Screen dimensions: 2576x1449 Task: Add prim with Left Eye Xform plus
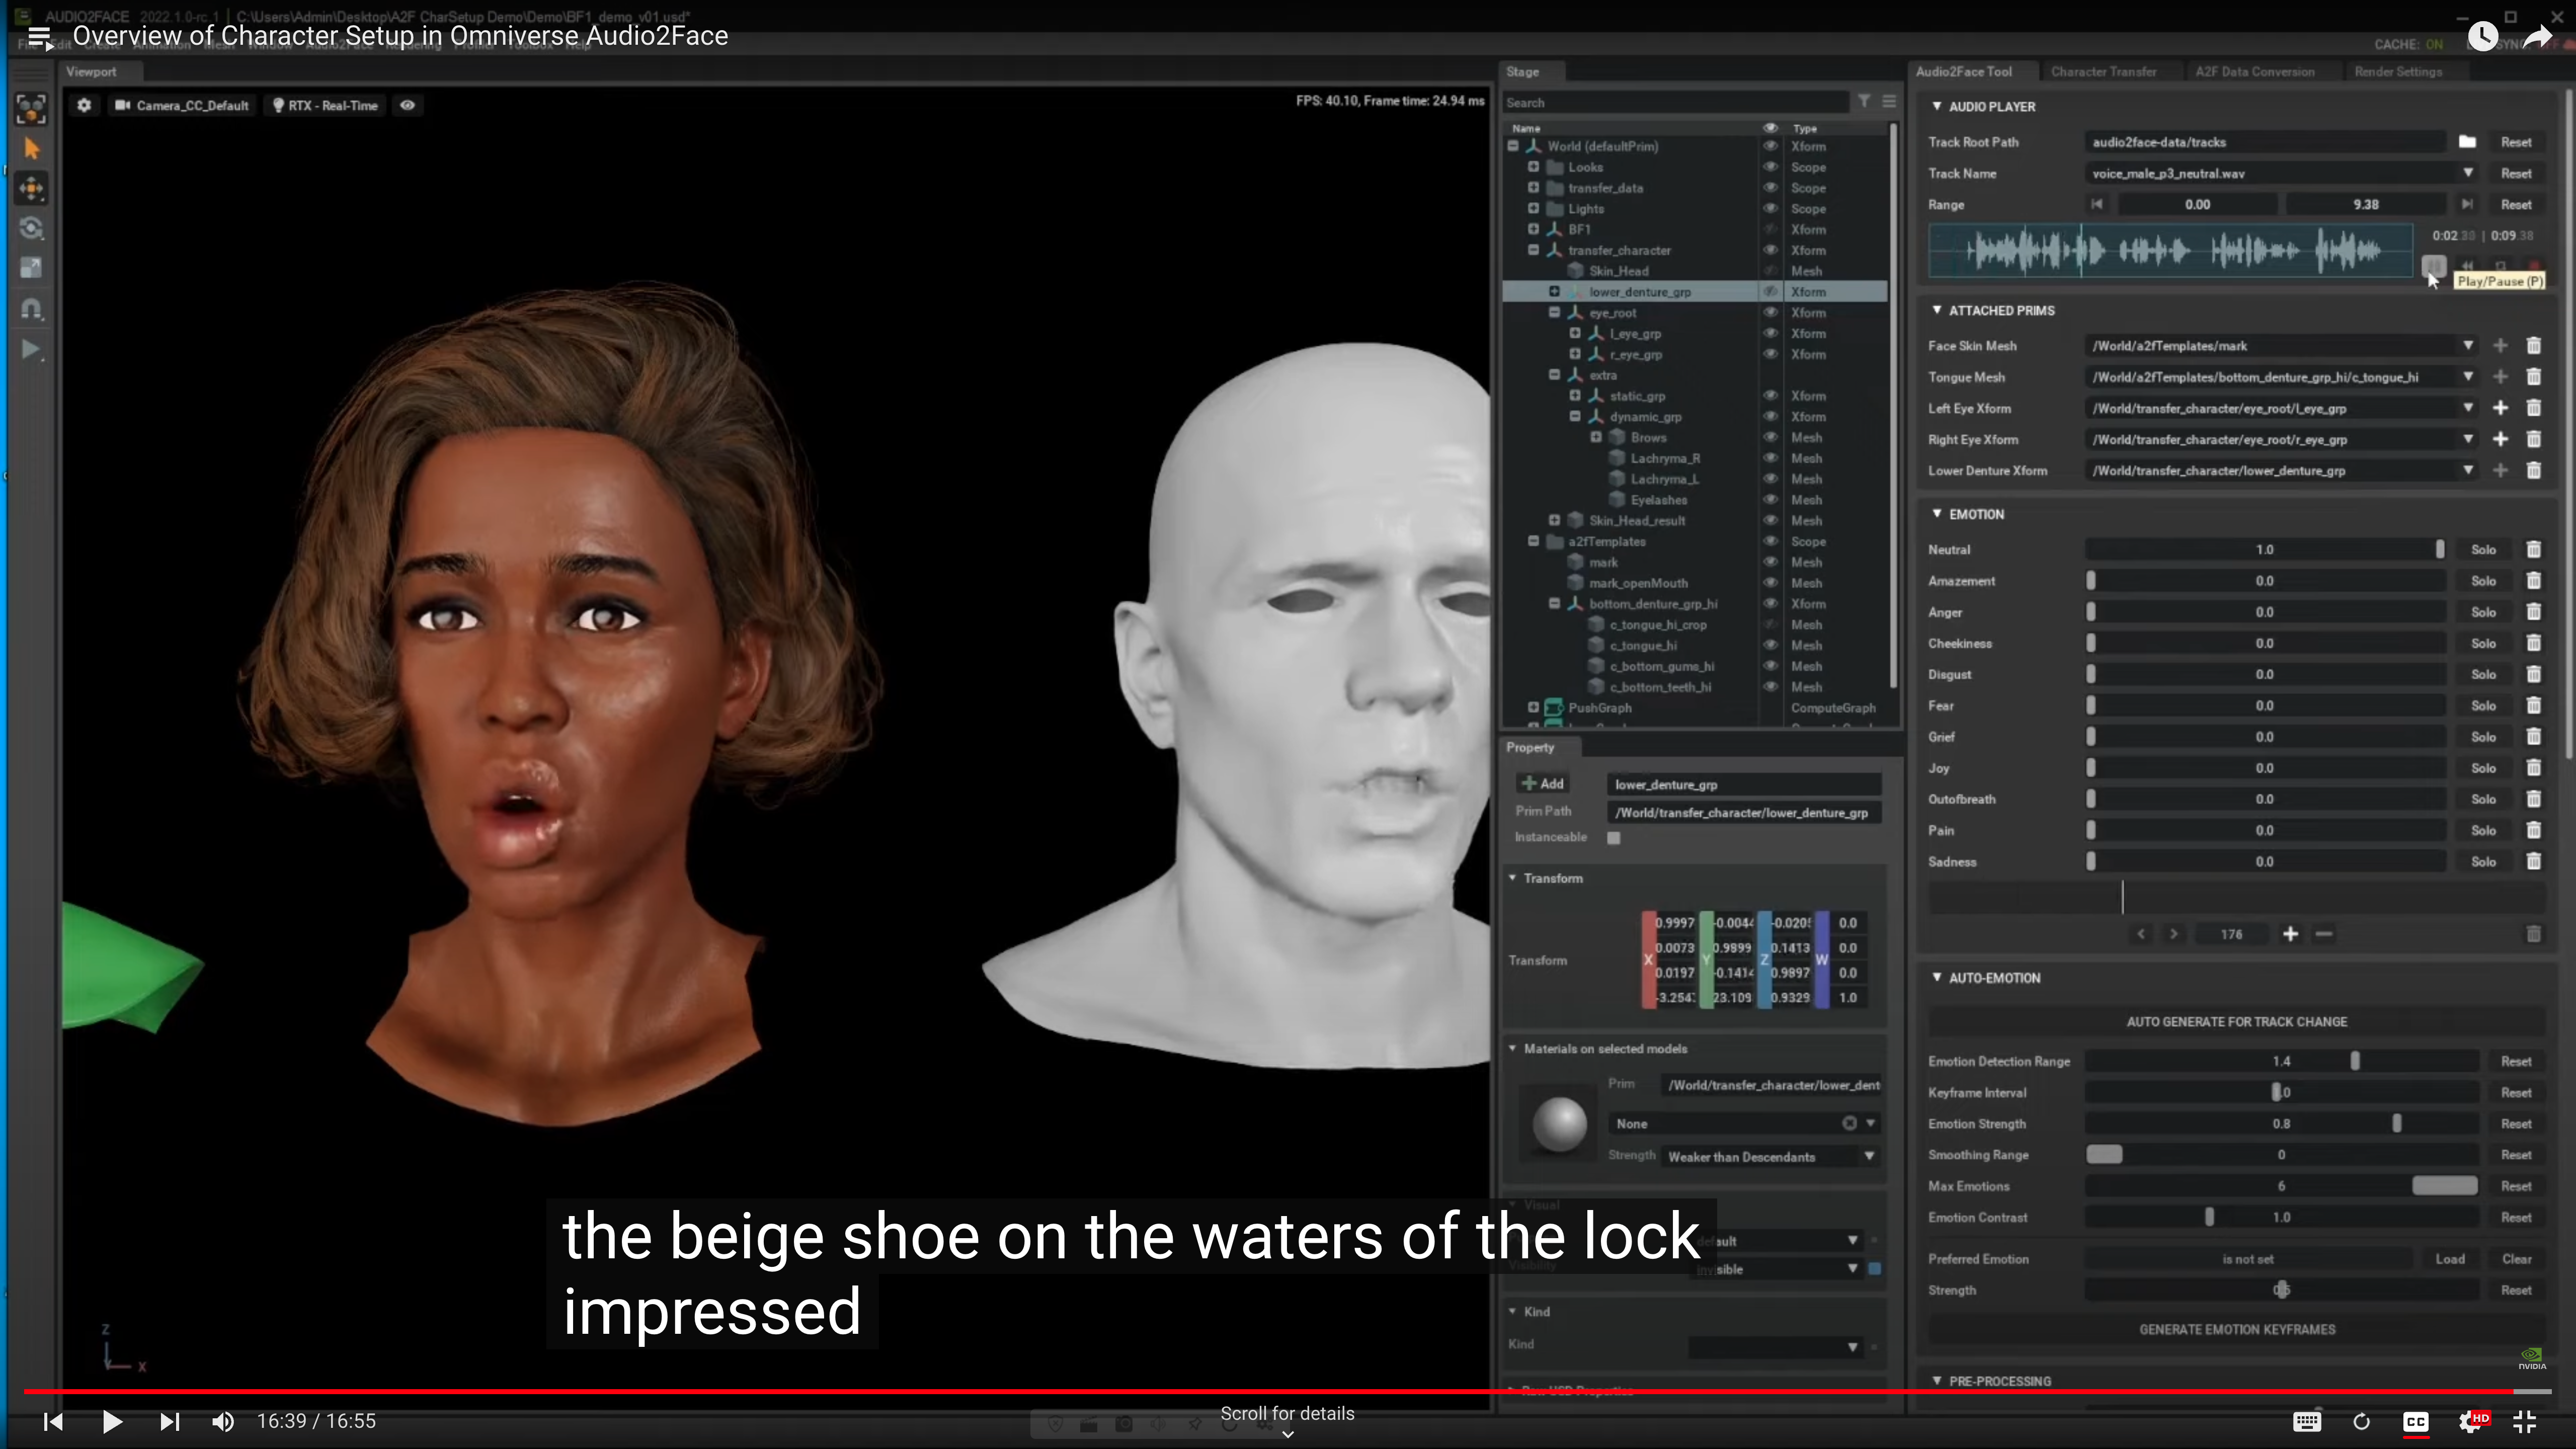[2500, 408]
